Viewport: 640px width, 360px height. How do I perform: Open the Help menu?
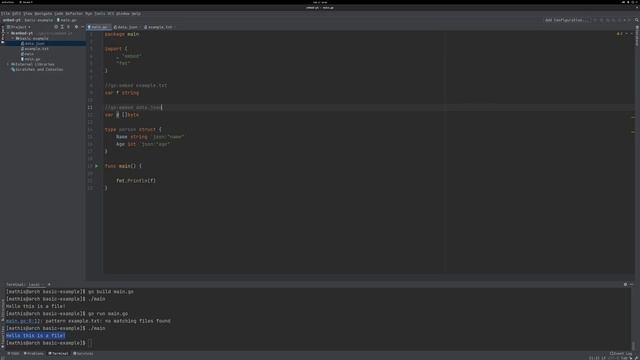point(136,13)
